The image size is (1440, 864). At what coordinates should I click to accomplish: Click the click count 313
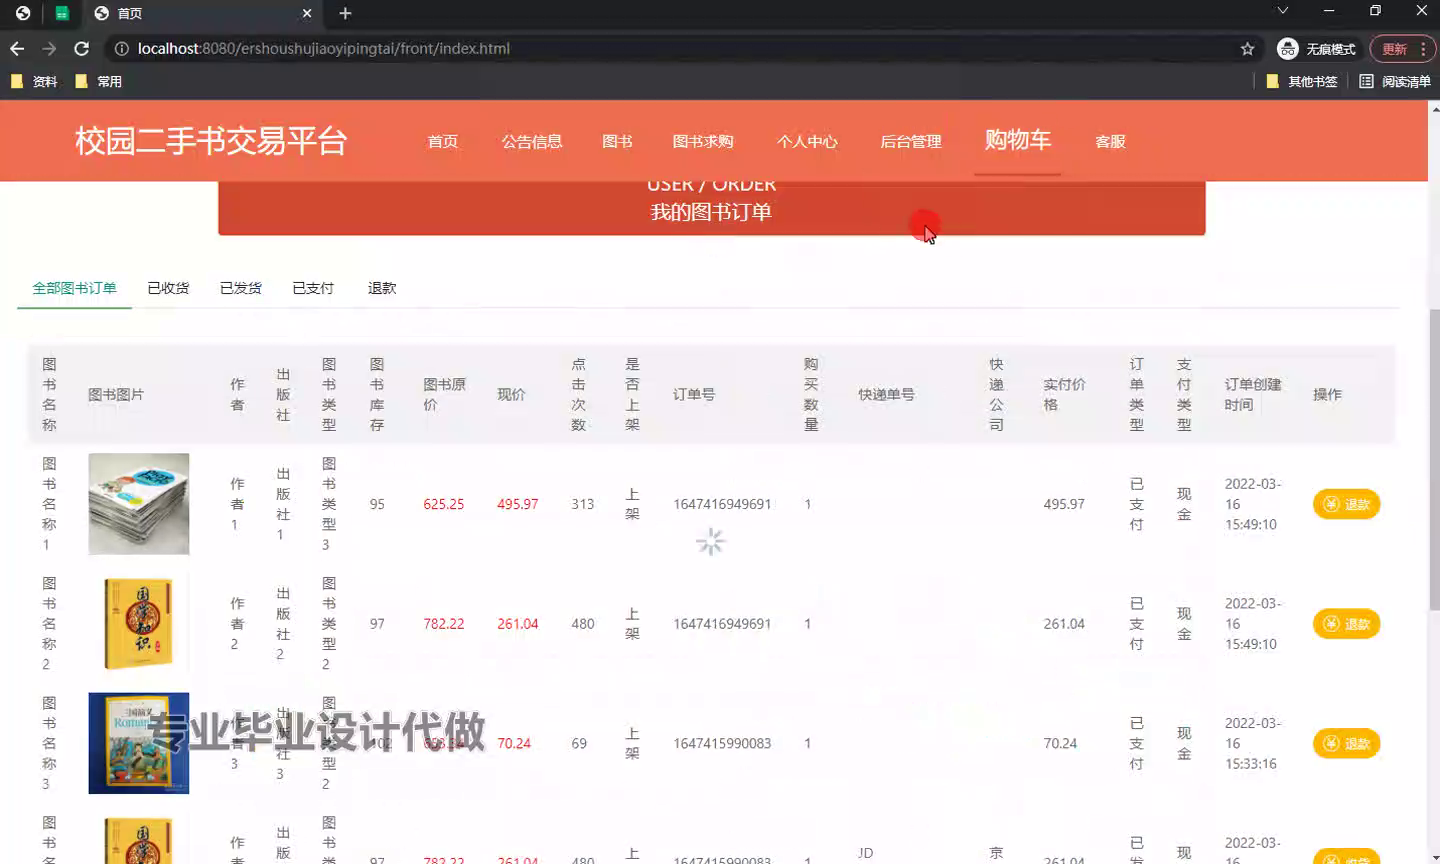point(583,504)
